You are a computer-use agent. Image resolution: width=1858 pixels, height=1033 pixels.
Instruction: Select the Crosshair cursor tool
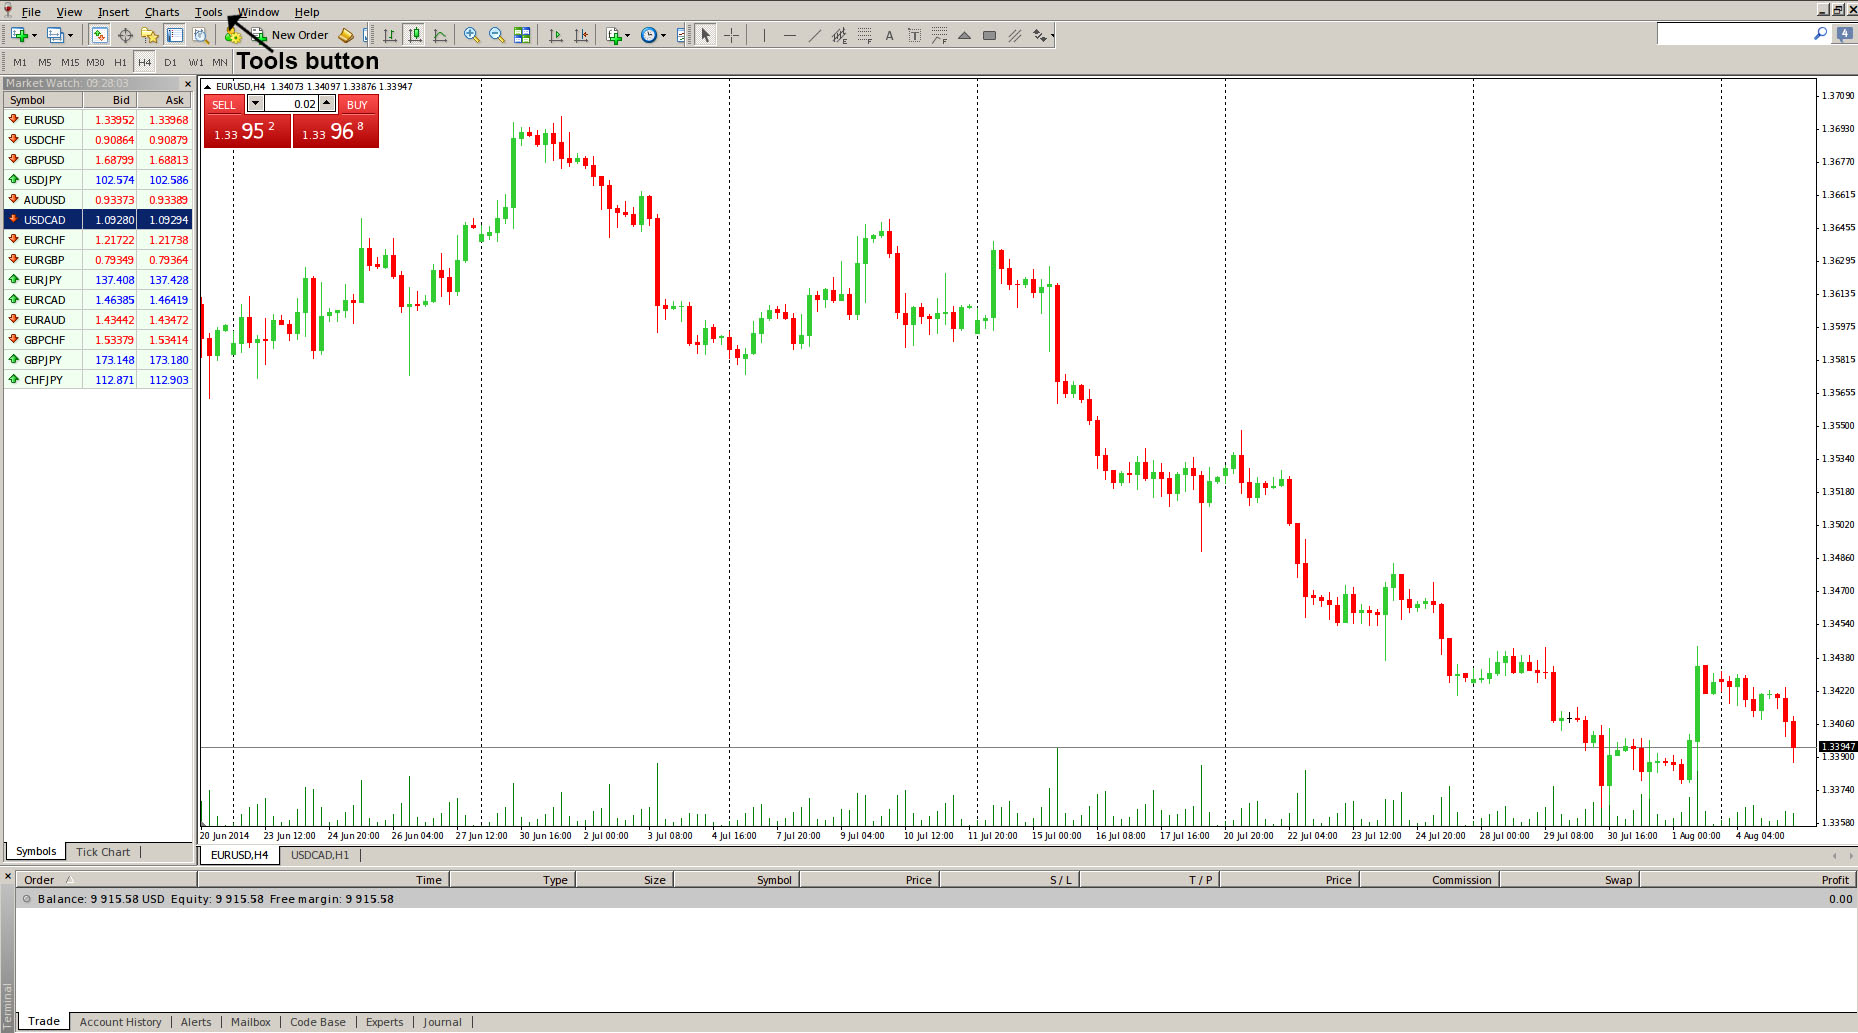click(x=731, y=35)
